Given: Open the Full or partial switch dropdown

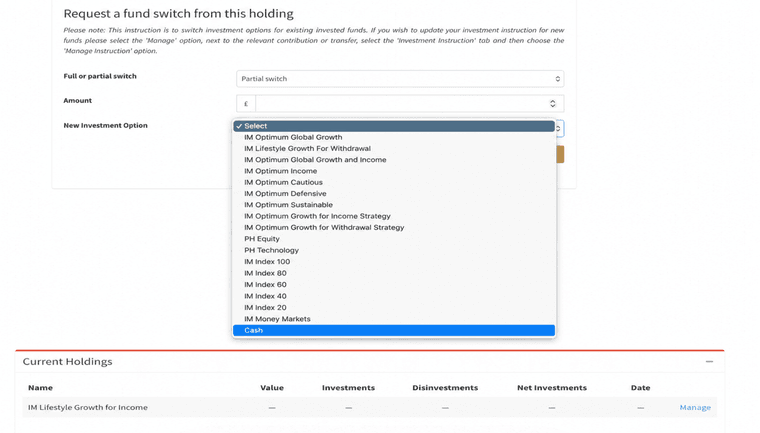Looking at the screenshot, I should pos(399,79).
